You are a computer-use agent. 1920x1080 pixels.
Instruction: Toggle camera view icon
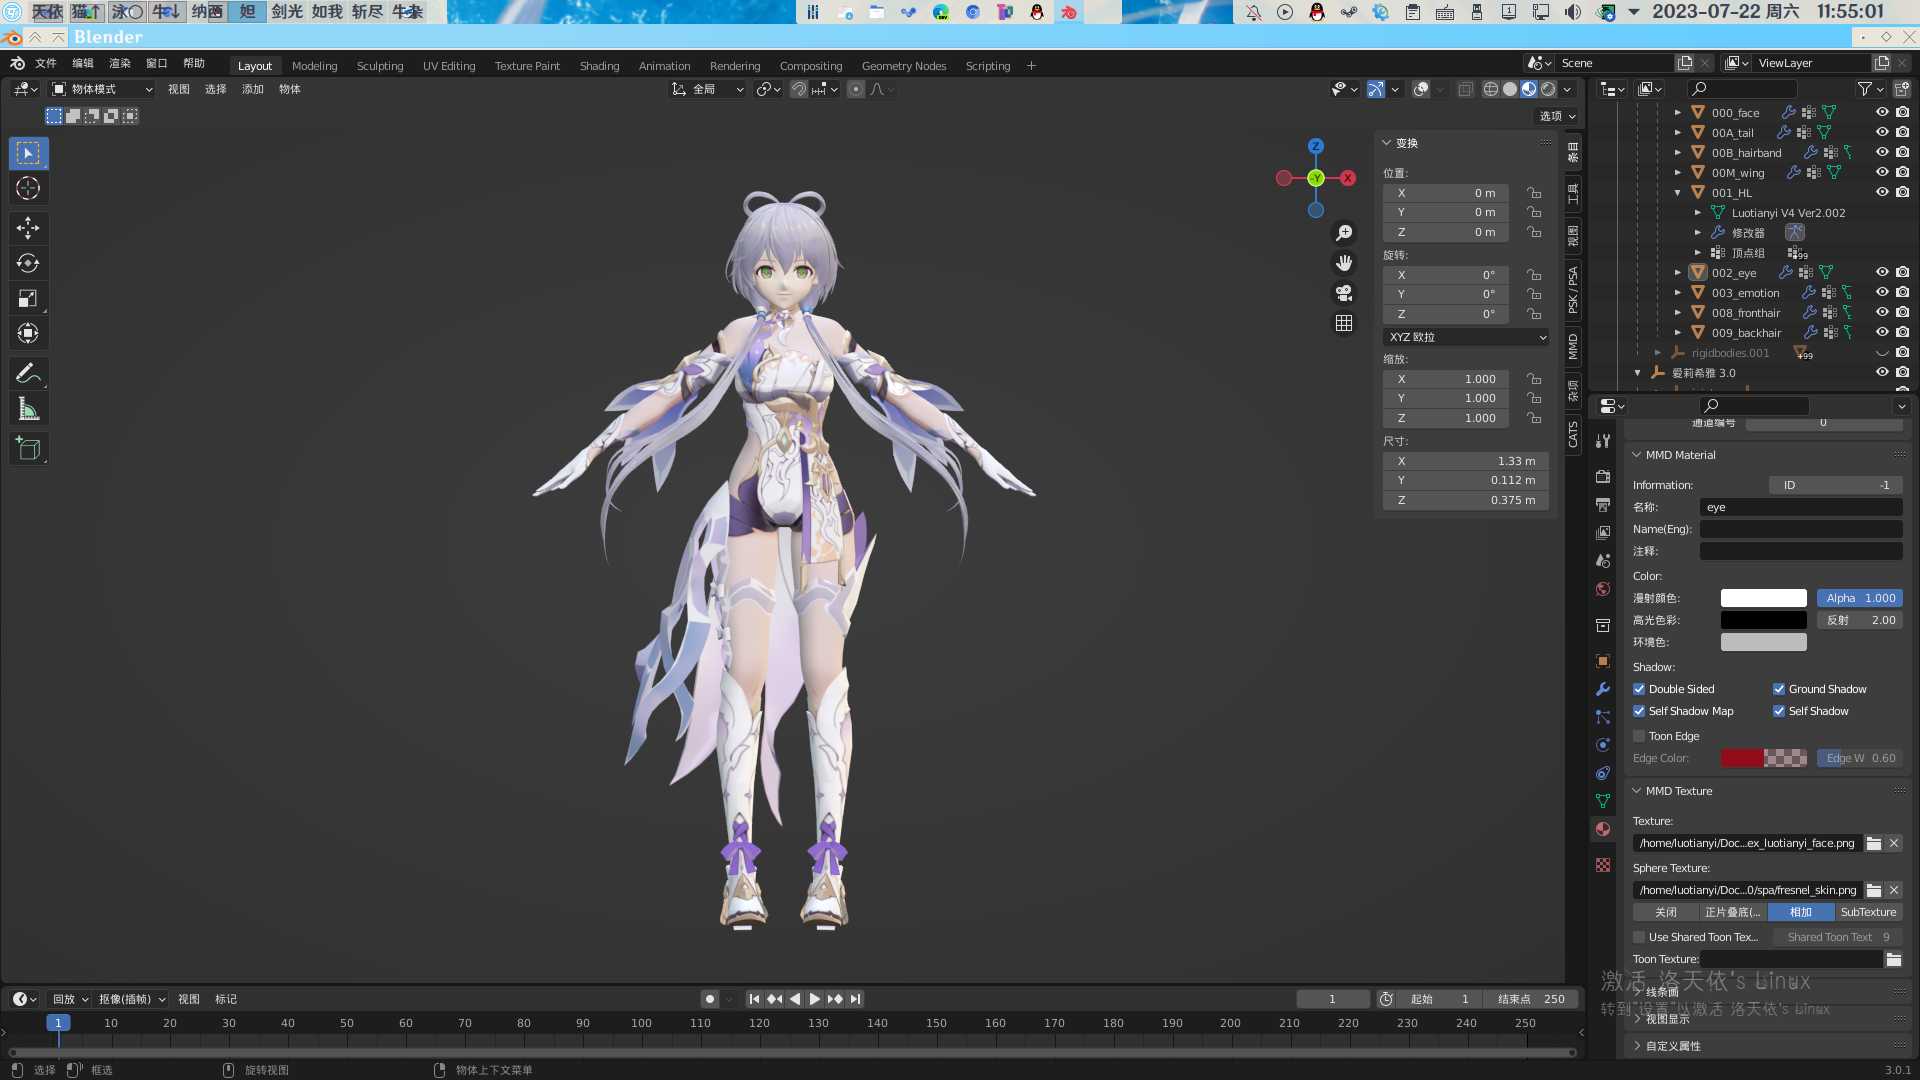(x=1344, y=293)
